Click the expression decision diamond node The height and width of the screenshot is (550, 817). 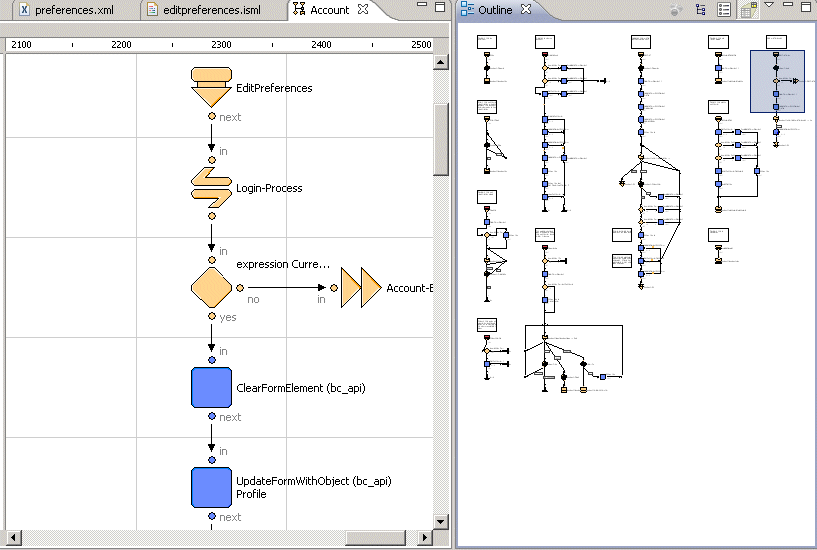(211, 287)
